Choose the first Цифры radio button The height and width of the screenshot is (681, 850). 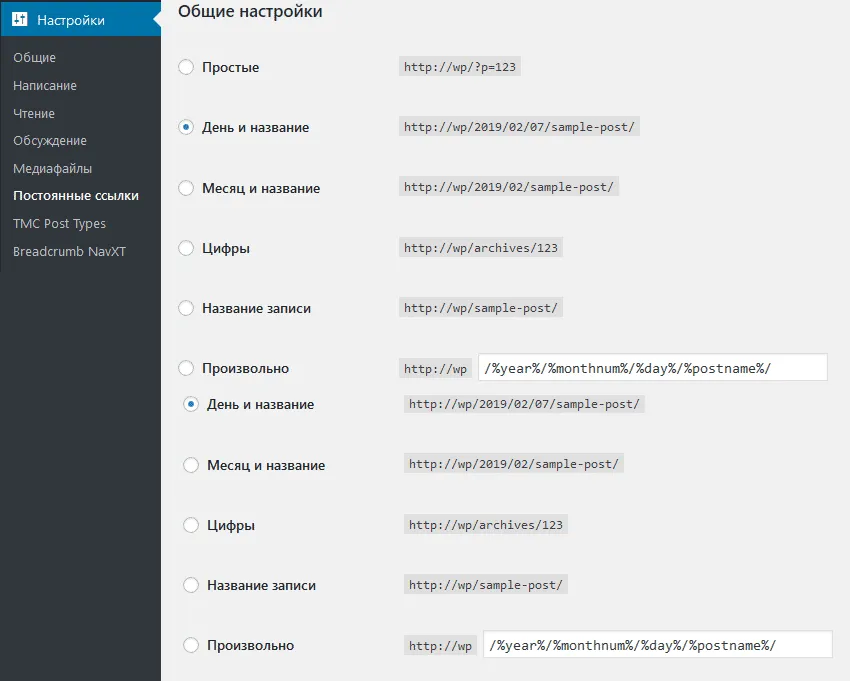(x=186, y=248)
